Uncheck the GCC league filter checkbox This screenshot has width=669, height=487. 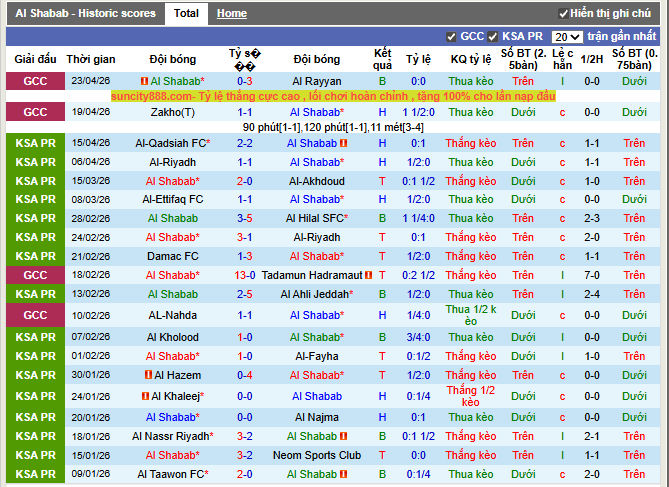click(x=452, y=36)
